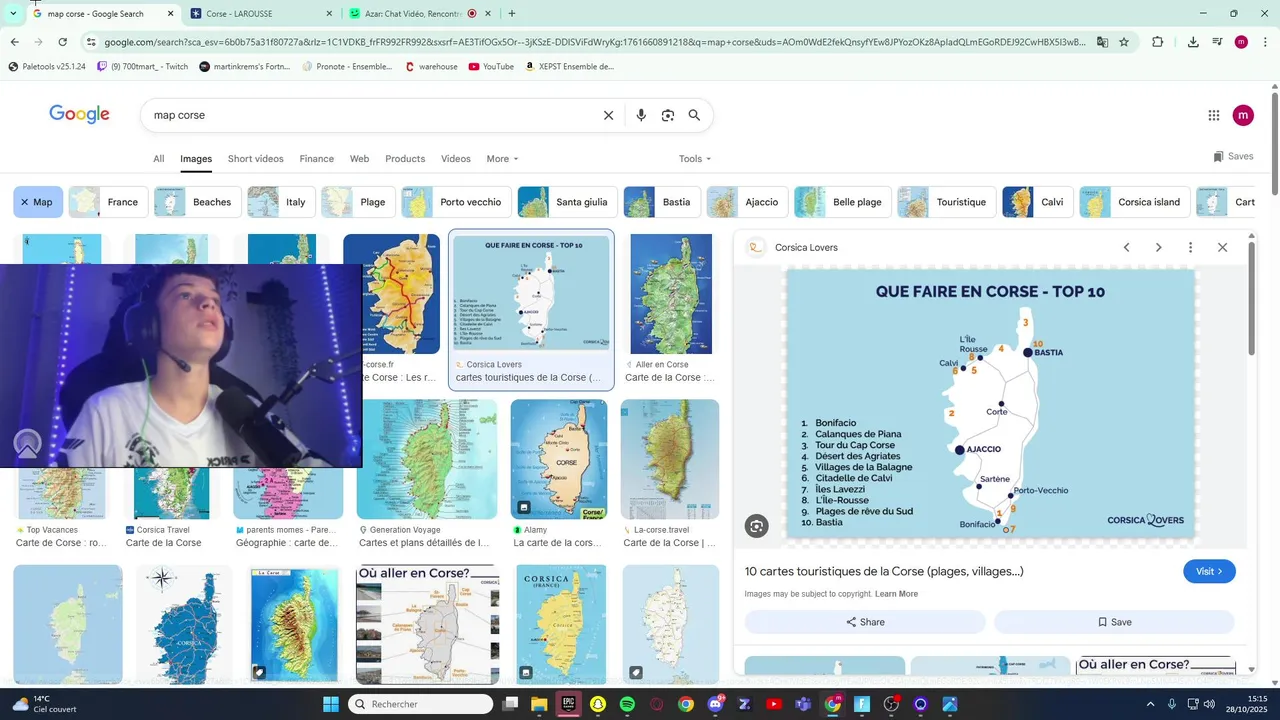The image size is (1280, 720).
Task: Open the three-dot menu in the image preview panel
Action: coord(1190,247)
